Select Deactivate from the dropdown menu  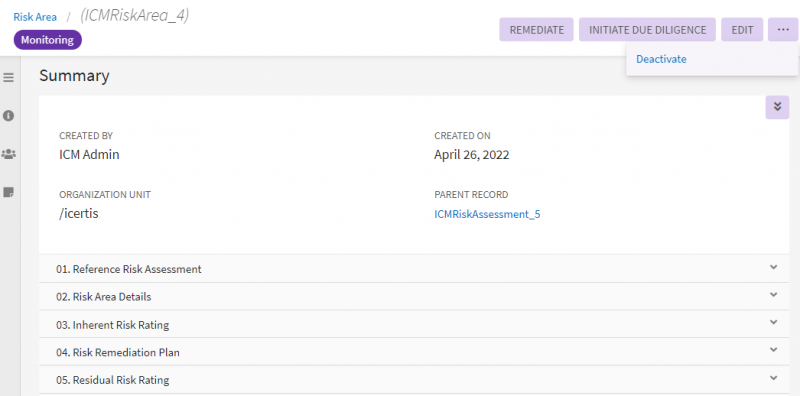pos(661,59)
